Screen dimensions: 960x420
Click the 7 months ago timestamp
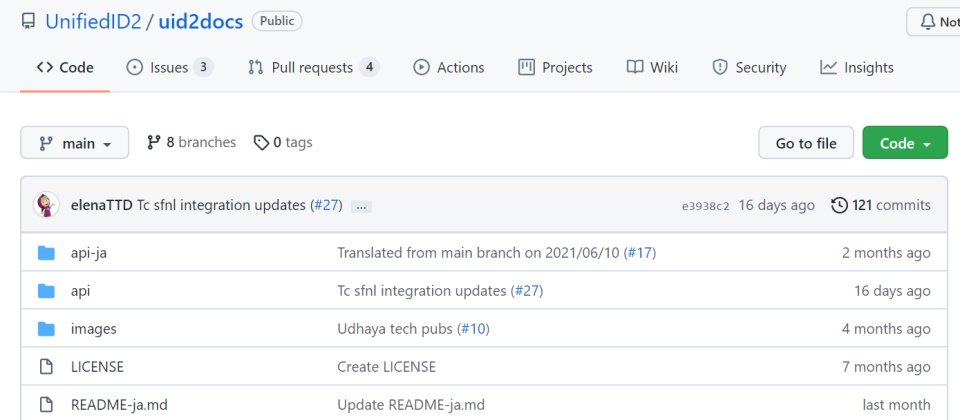pyautogui.click(x=886, y=367)
